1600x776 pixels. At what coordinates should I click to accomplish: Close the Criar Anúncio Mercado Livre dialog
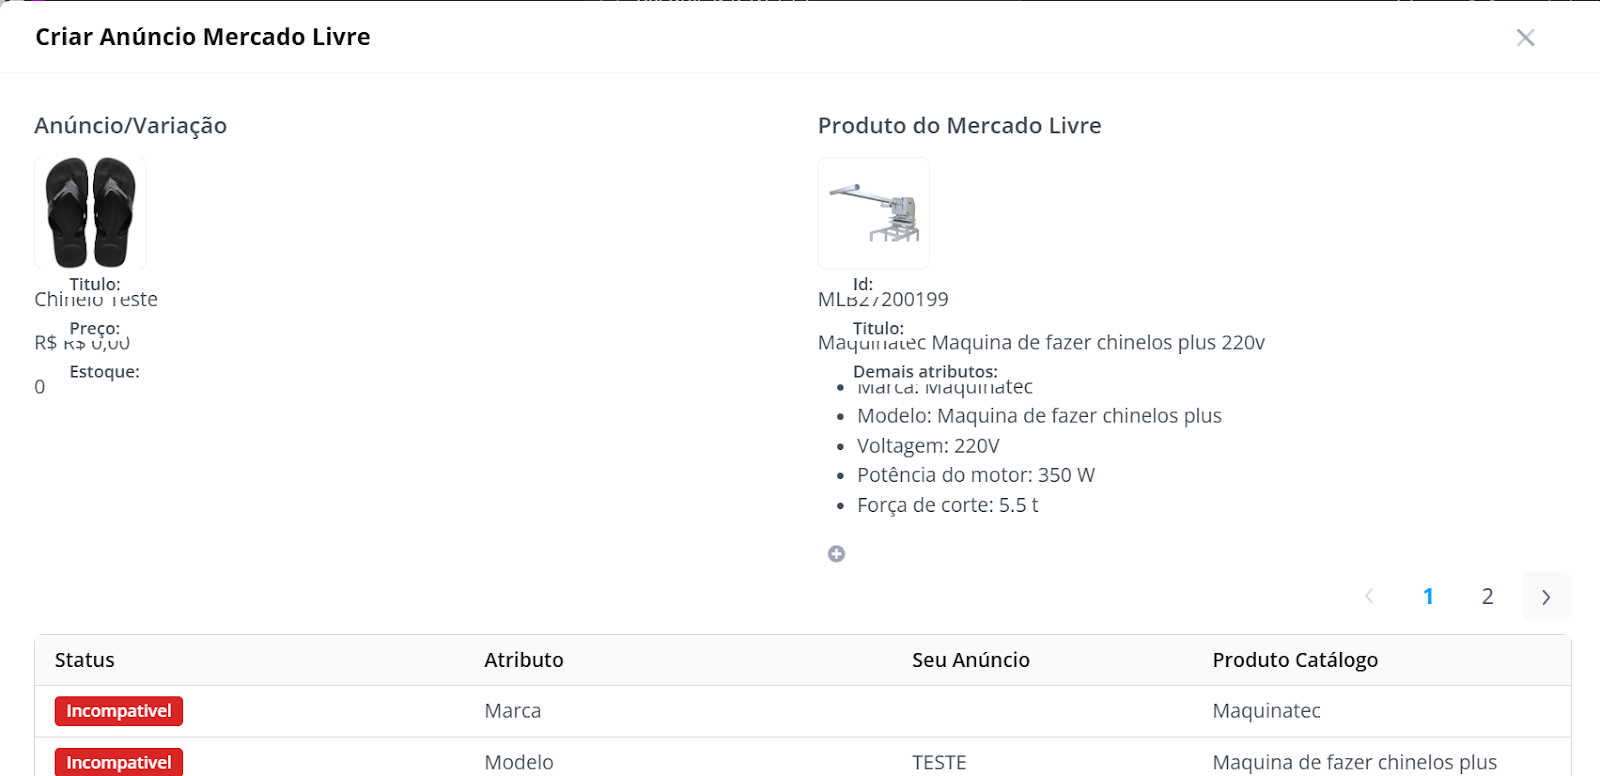(x=1525, y=38)
